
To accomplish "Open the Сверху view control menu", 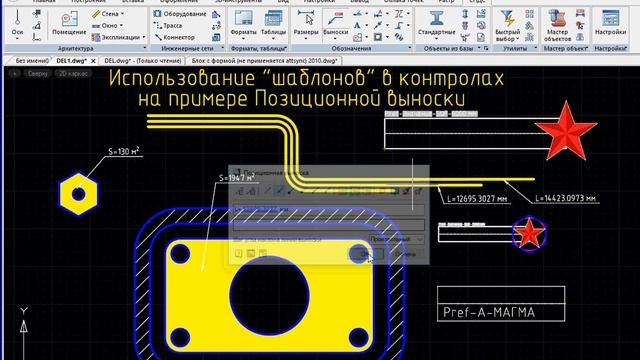I will pyautogui.click(x=38, y=73).
